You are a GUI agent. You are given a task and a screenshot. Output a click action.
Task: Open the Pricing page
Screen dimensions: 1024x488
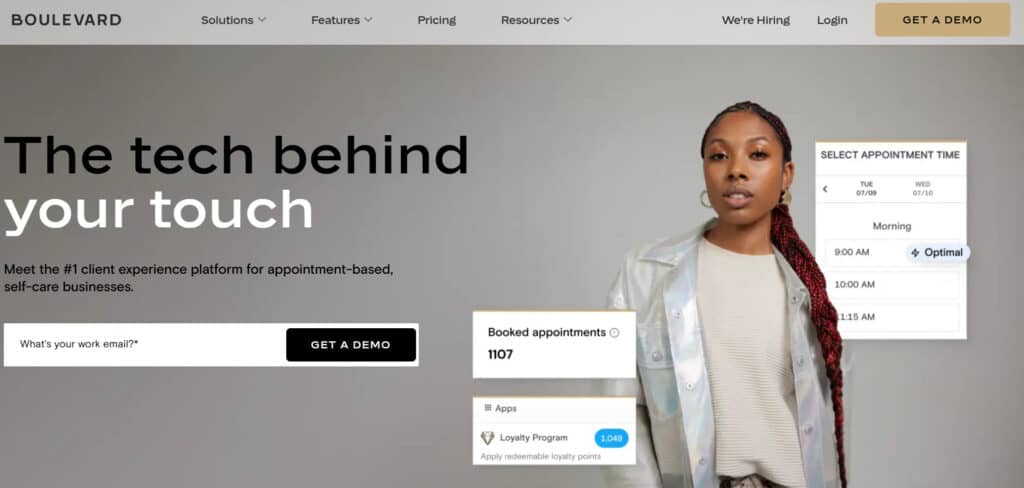point(437,20)
